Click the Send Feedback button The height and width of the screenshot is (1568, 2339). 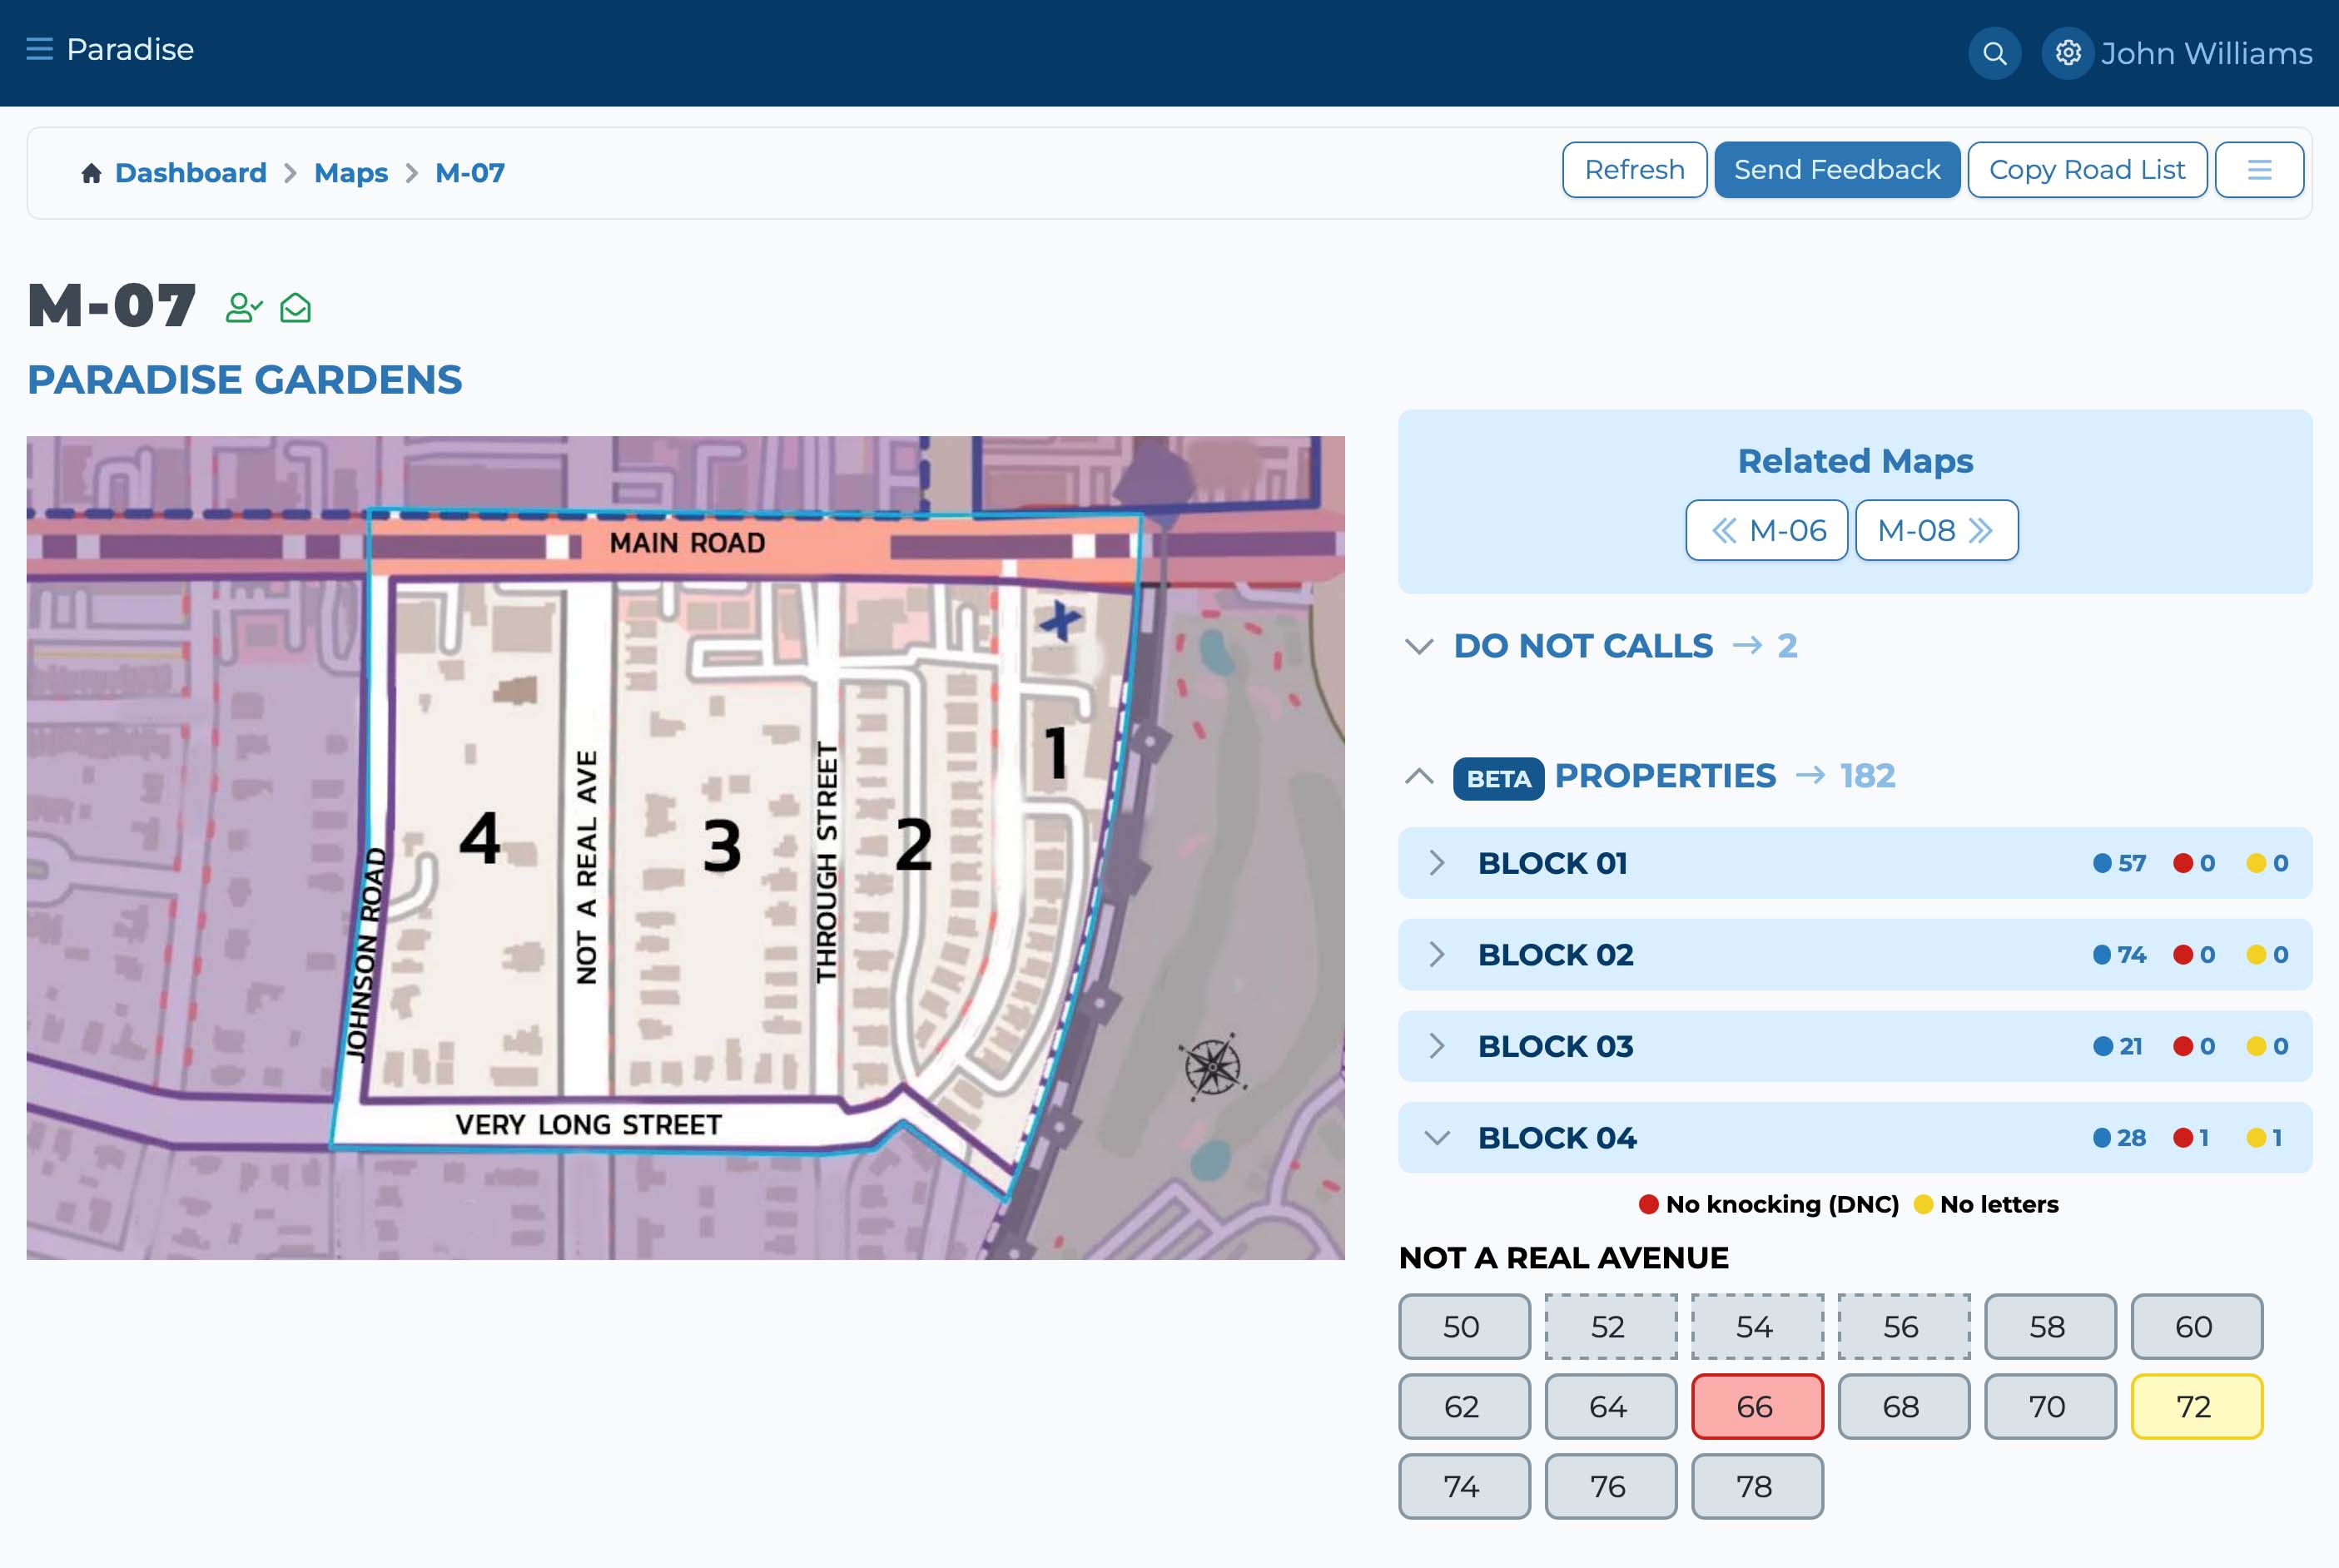tap(1836, 170)
